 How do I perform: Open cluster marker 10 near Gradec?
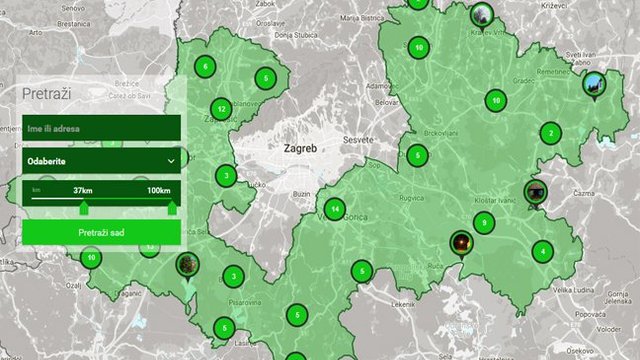tap(496, 100)
